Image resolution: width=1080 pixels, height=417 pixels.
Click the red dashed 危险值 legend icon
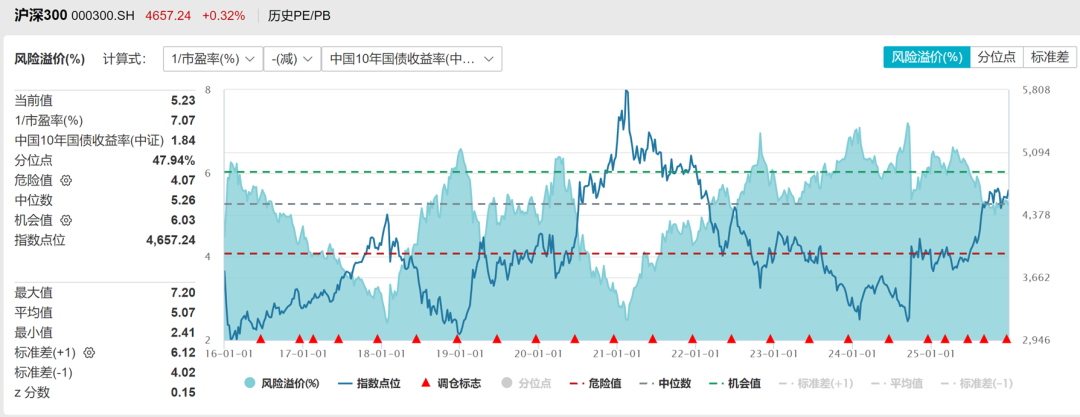tap(578, 383)
